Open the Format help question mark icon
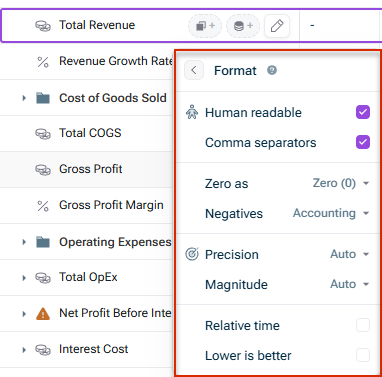The height and width of the screenshot is (377, 382). pyautogui.click(x=272, y=70)
